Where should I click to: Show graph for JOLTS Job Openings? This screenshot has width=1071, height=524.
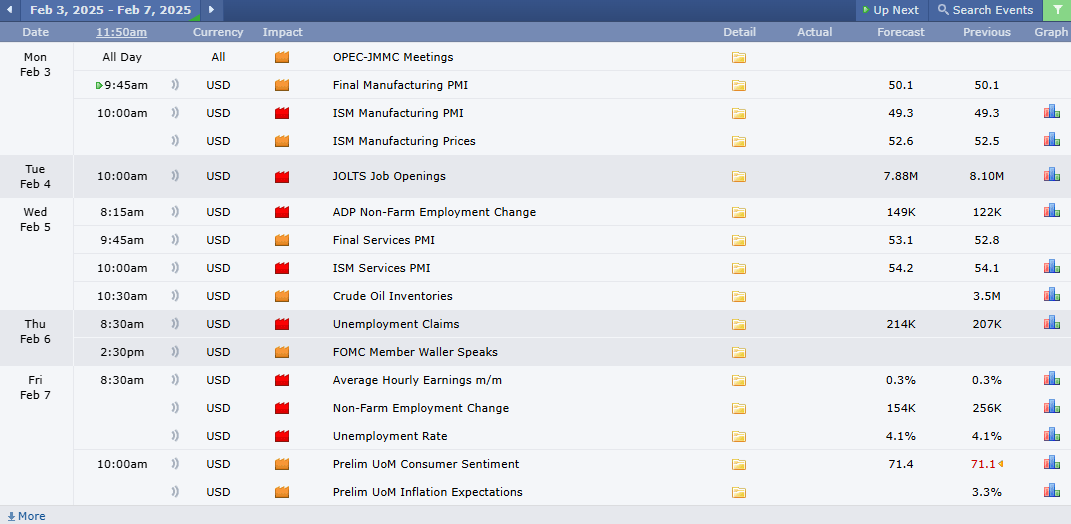point(1051,175)
